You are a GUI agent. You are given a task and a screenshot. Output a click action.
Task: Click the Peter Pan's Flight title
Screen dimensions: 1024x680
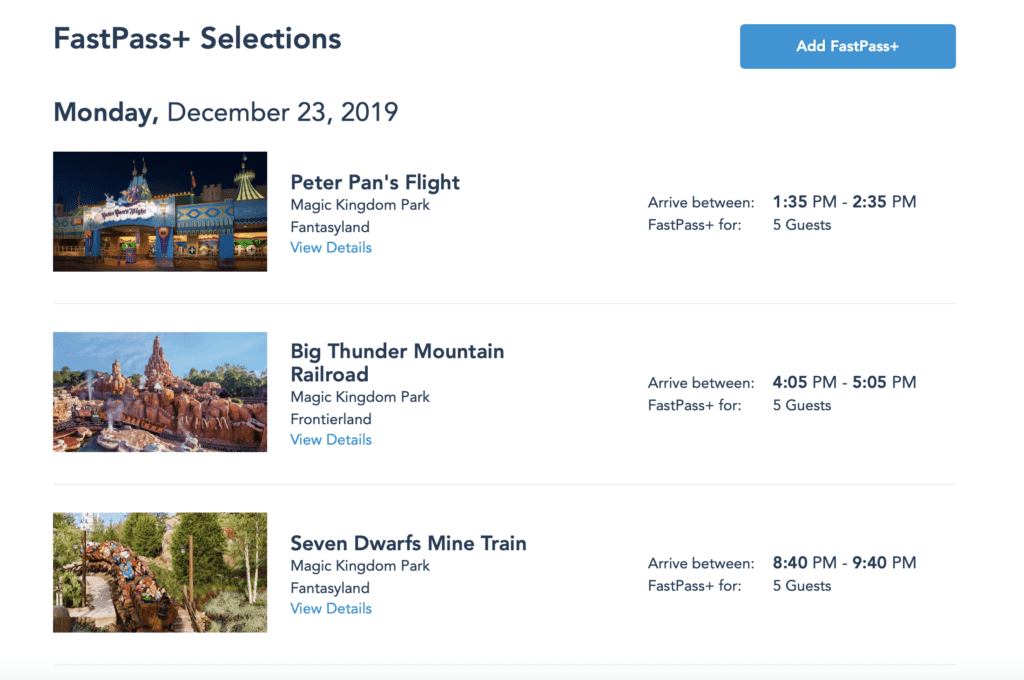point(375,182)
